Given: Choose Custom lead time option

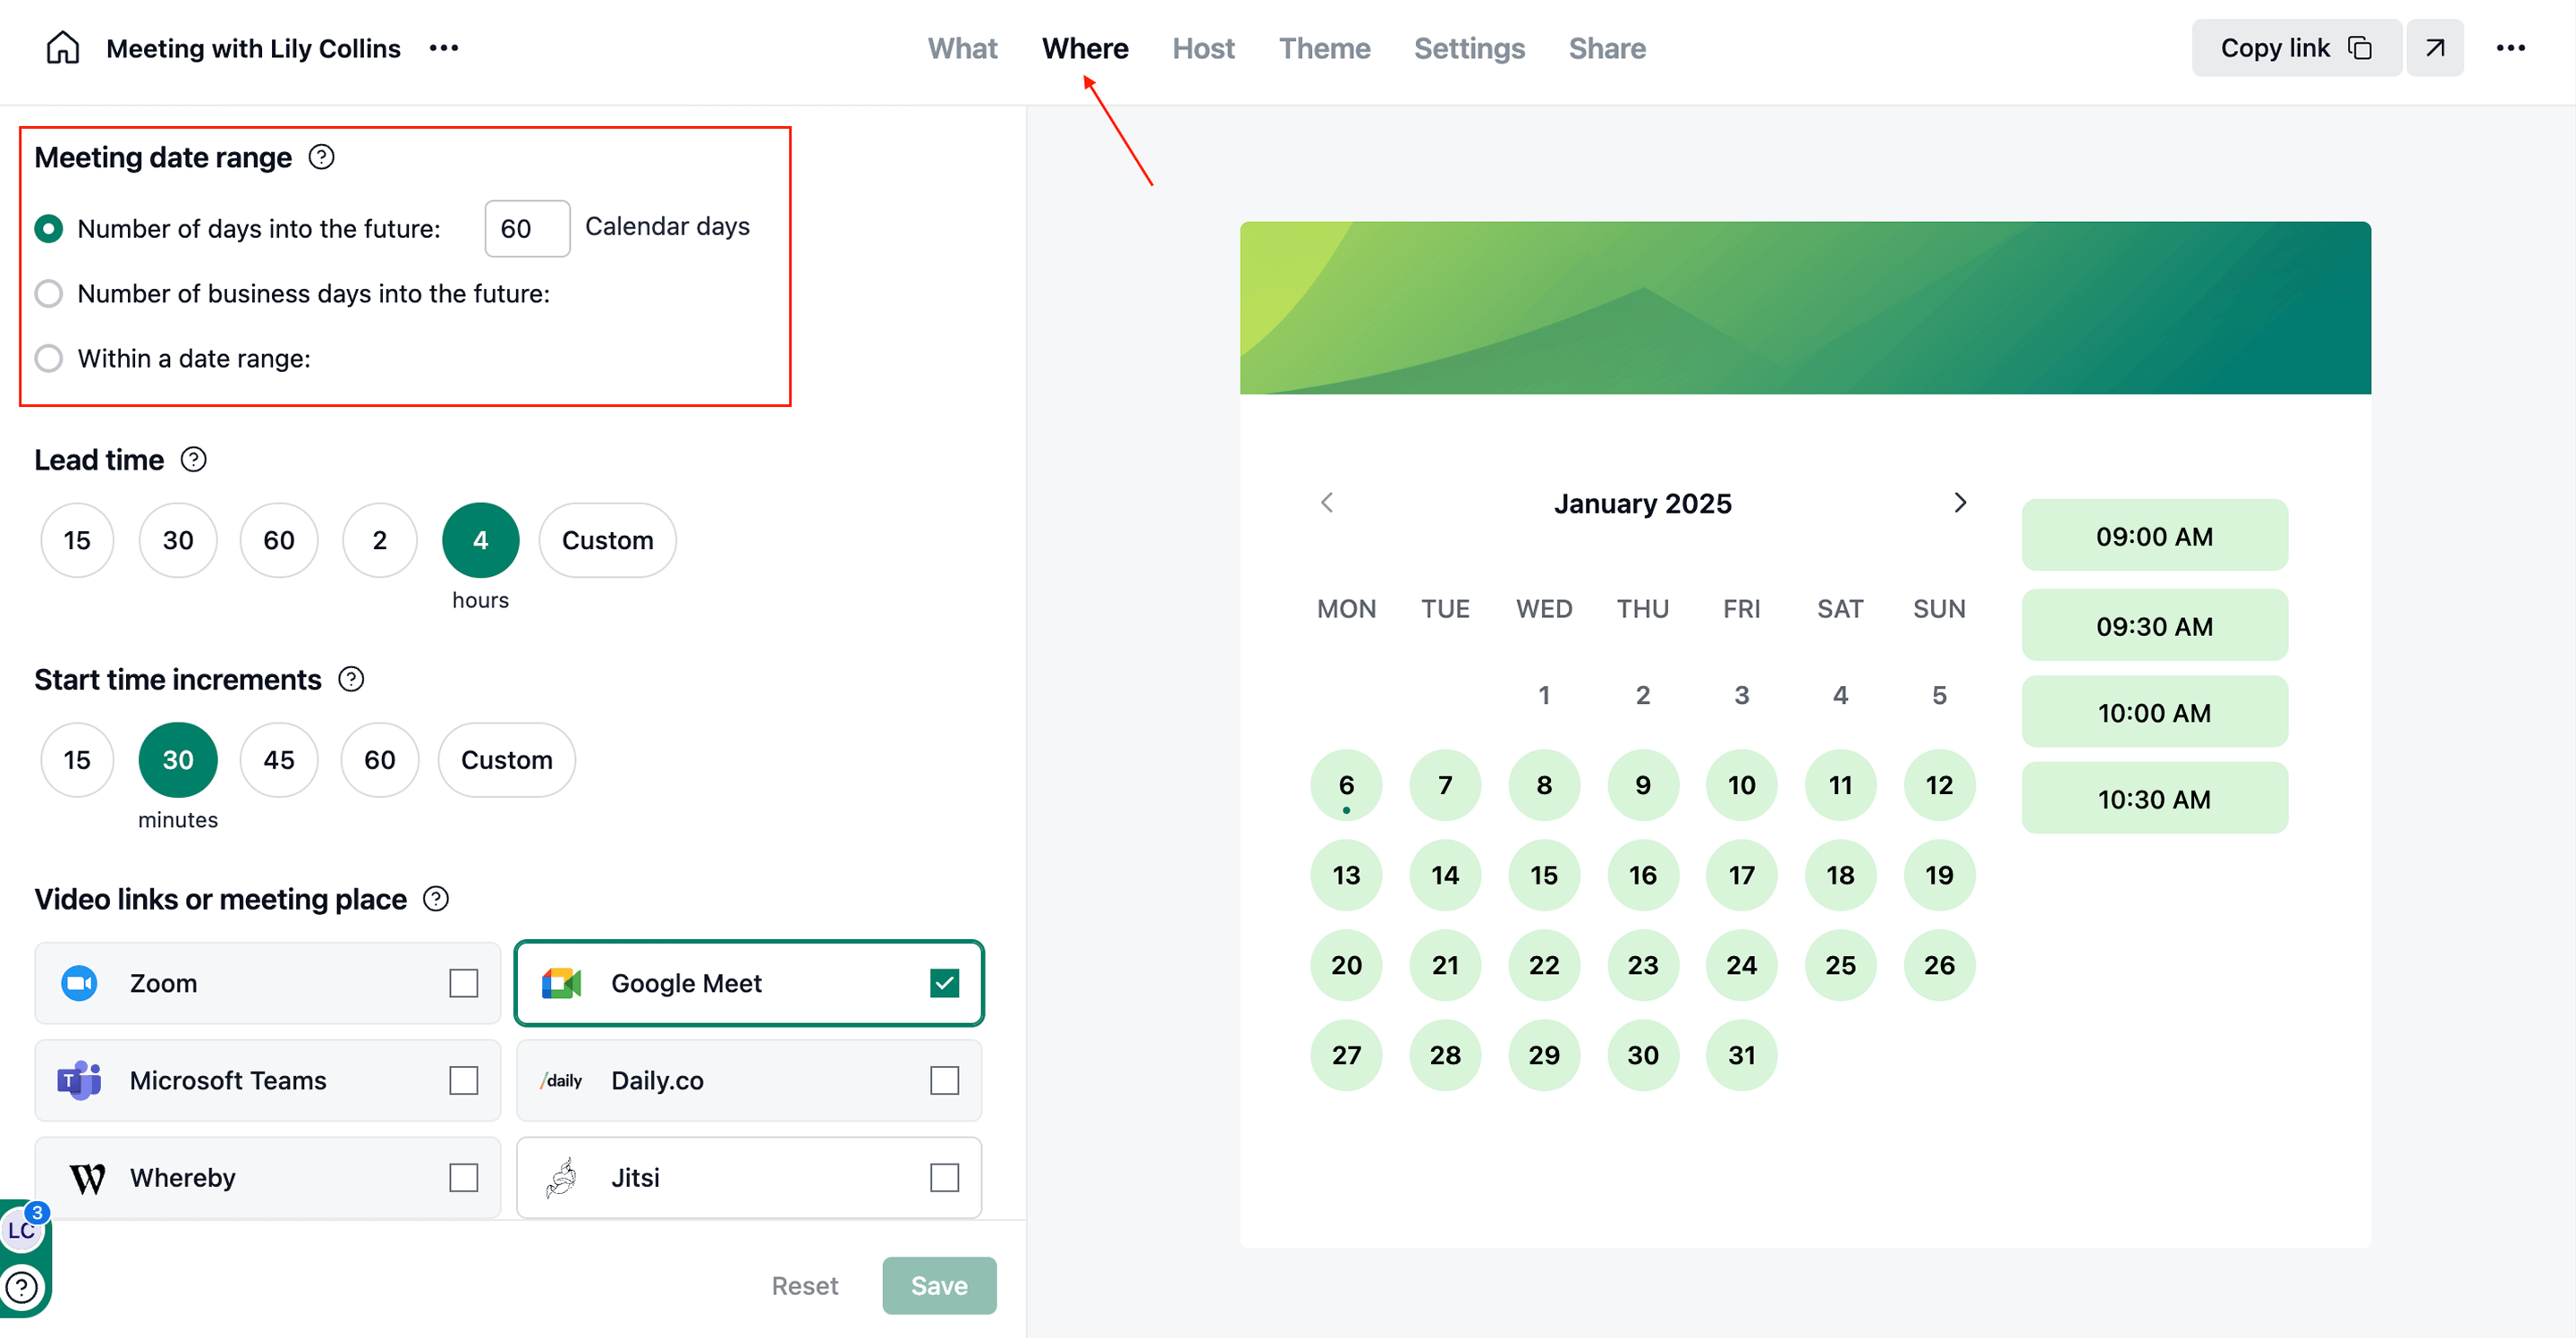Looking at the screenshot, I should coord(607,540).
